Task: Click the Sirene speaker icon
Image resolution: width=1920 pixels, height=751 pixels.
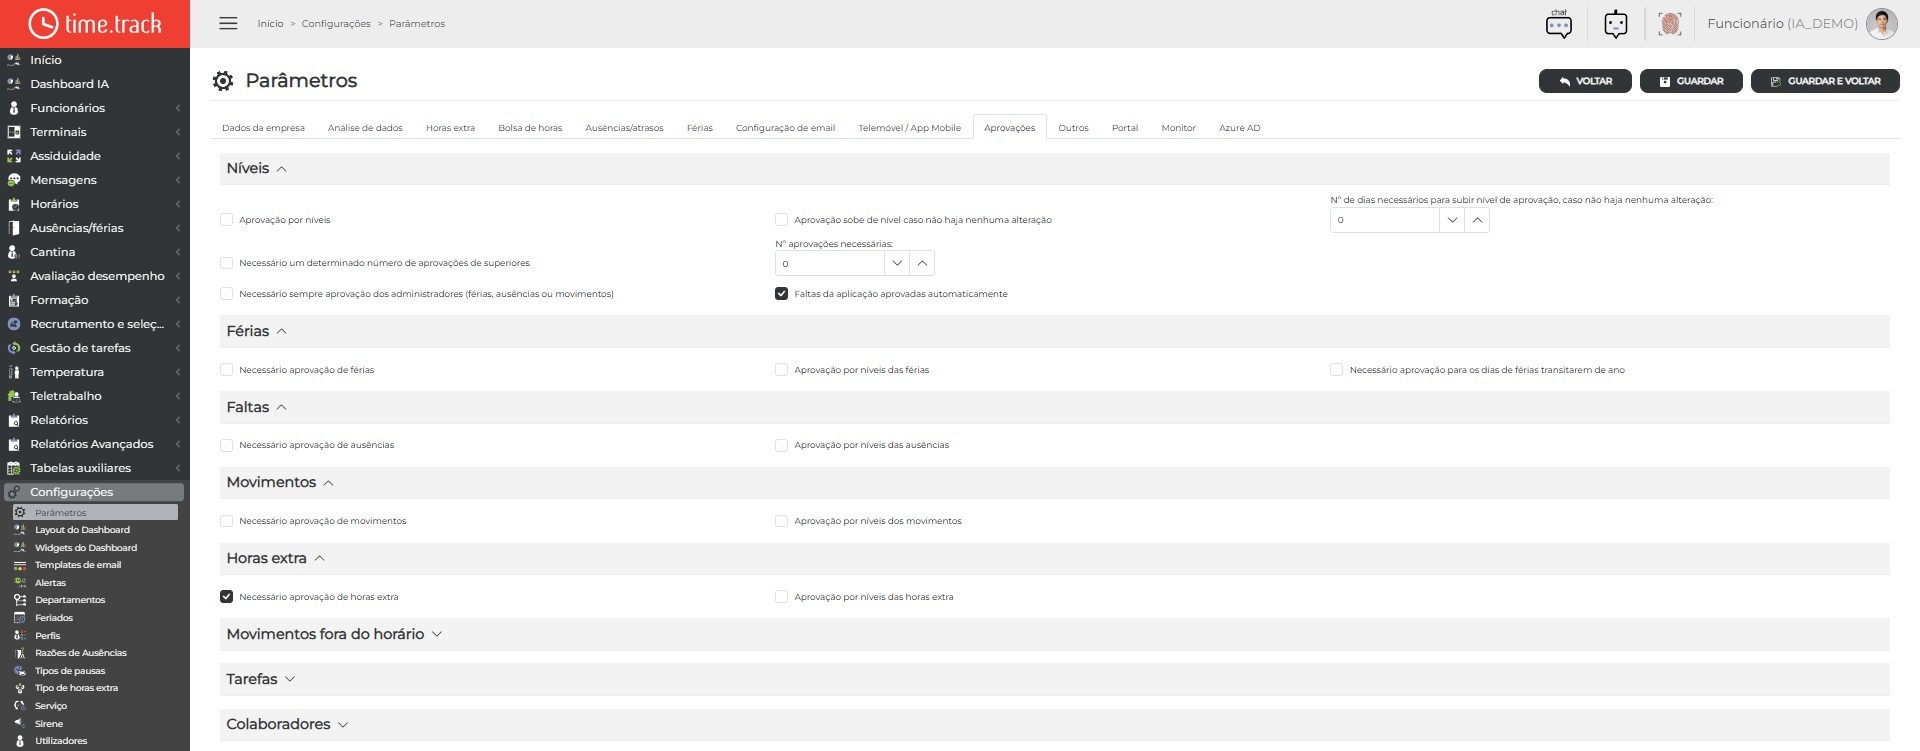Action: tap(19, 723)
